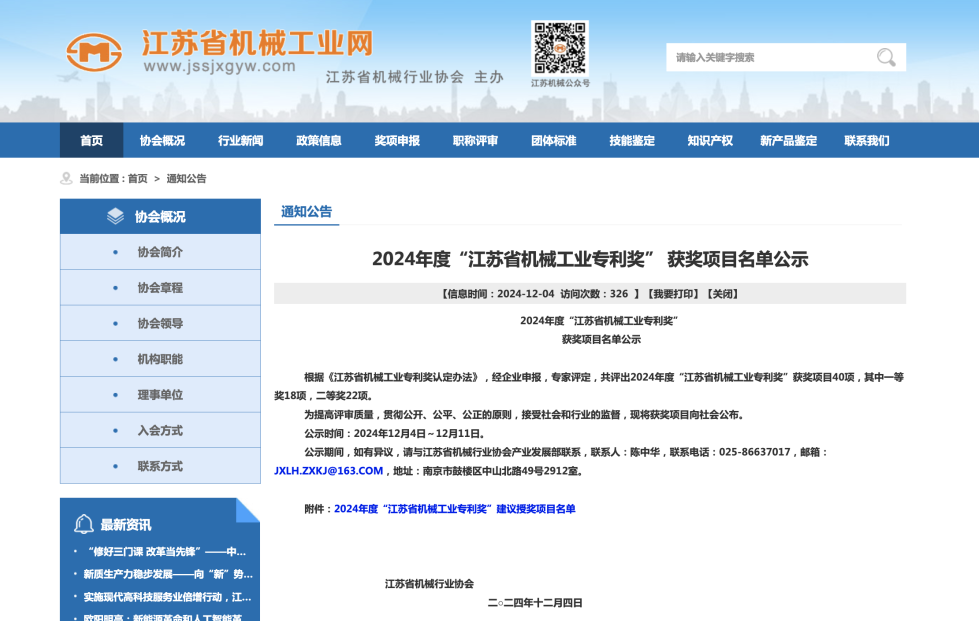Click the search magnifier icon

point(885,57)
